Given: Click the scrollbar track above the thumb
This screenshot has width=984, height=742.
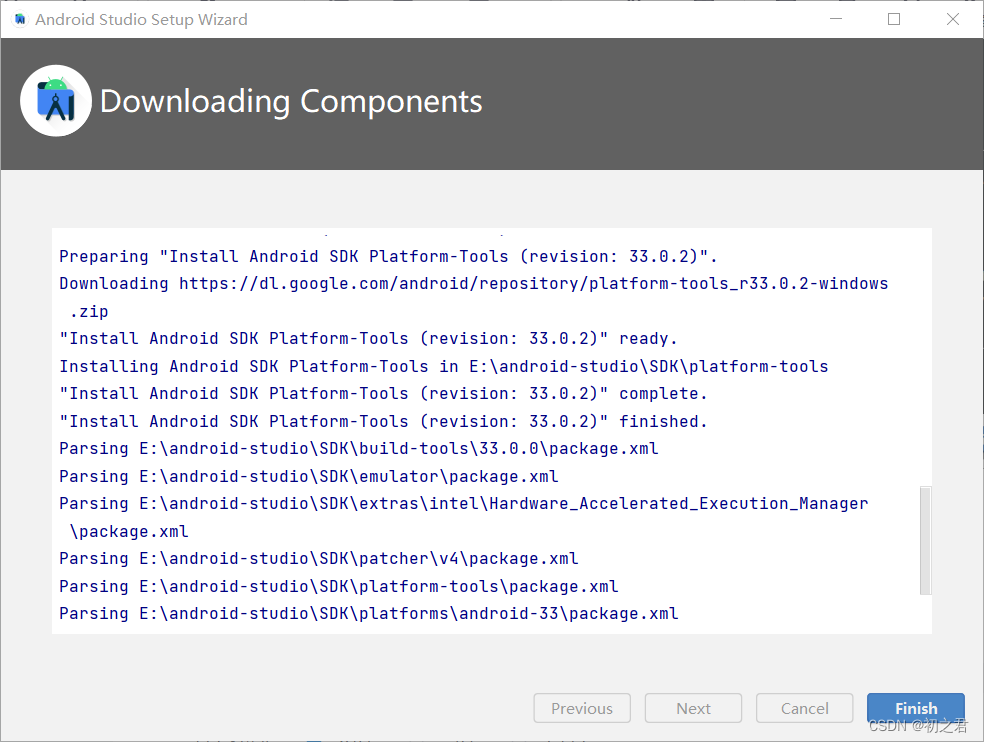Looking at the screenshot, I should coord(923,350).
